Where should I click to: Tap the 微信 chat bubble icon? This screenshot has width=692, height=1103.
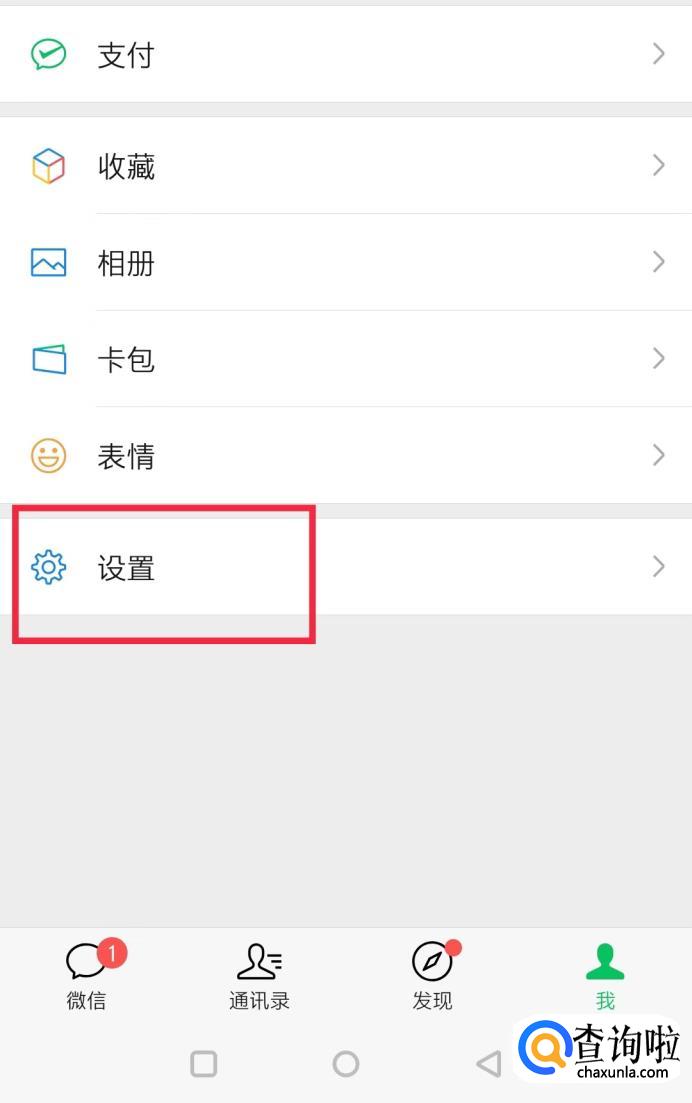(86, 961)
